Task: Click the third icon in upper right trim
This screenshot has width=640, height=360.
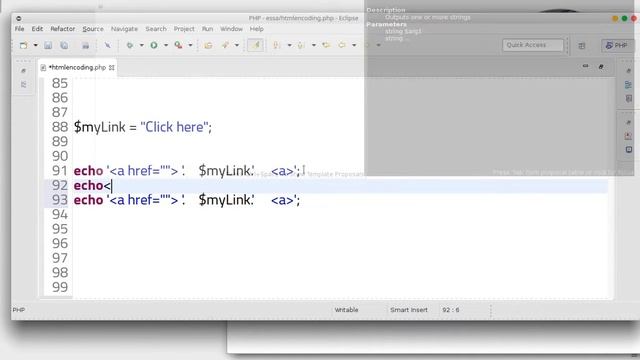Action: point(629,98)
